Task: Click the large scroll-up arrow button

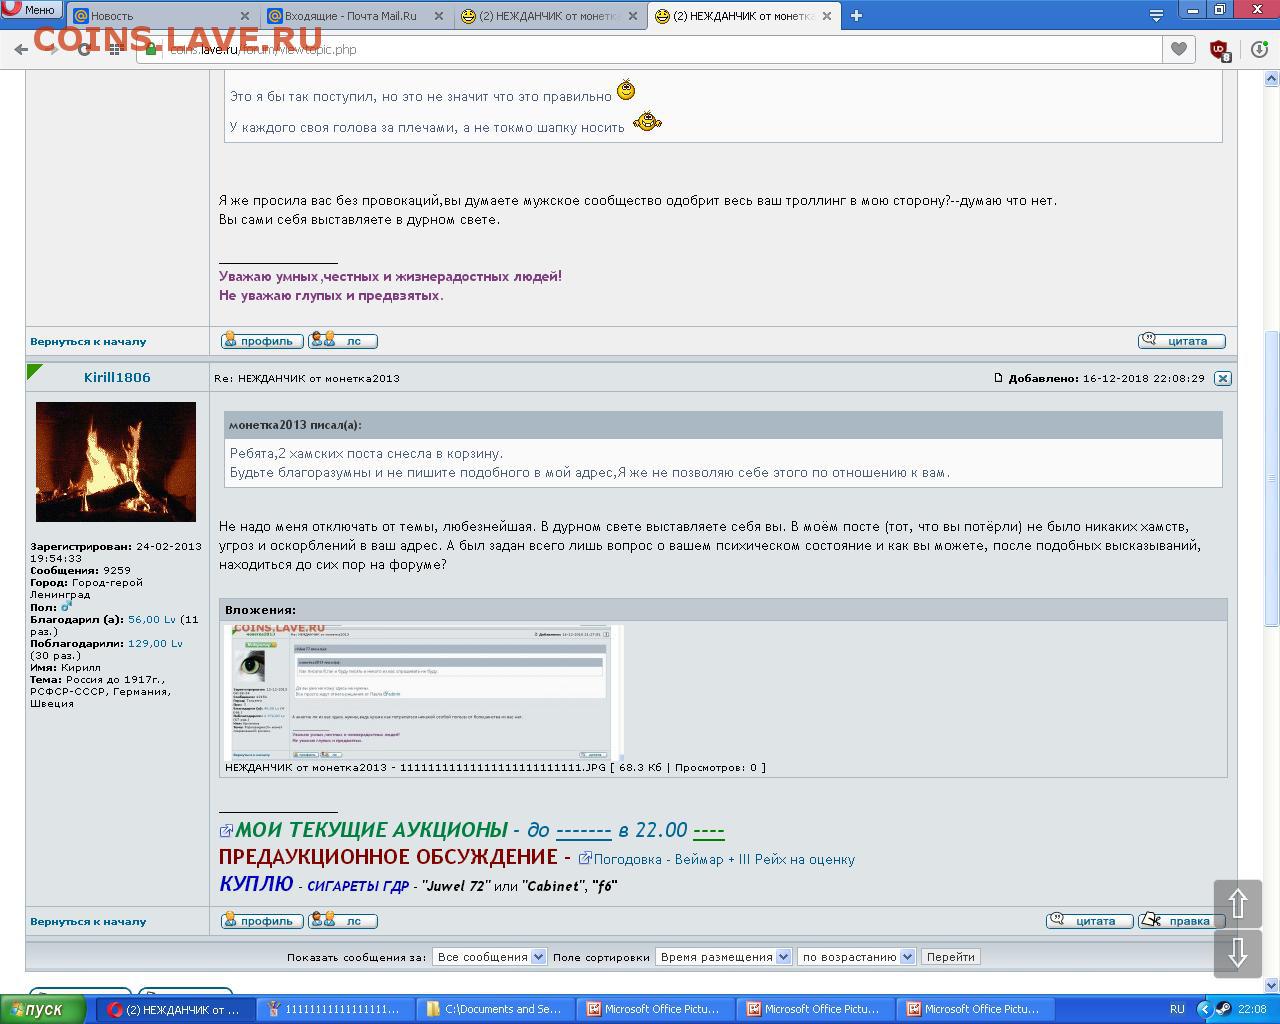Action: point(1238,904)
